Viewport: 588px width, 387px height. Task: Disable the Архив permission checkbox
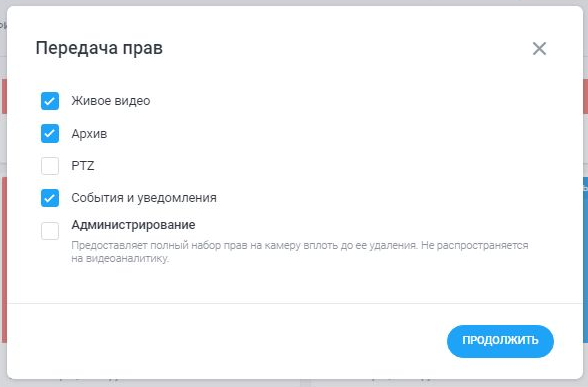pos(50,134)
